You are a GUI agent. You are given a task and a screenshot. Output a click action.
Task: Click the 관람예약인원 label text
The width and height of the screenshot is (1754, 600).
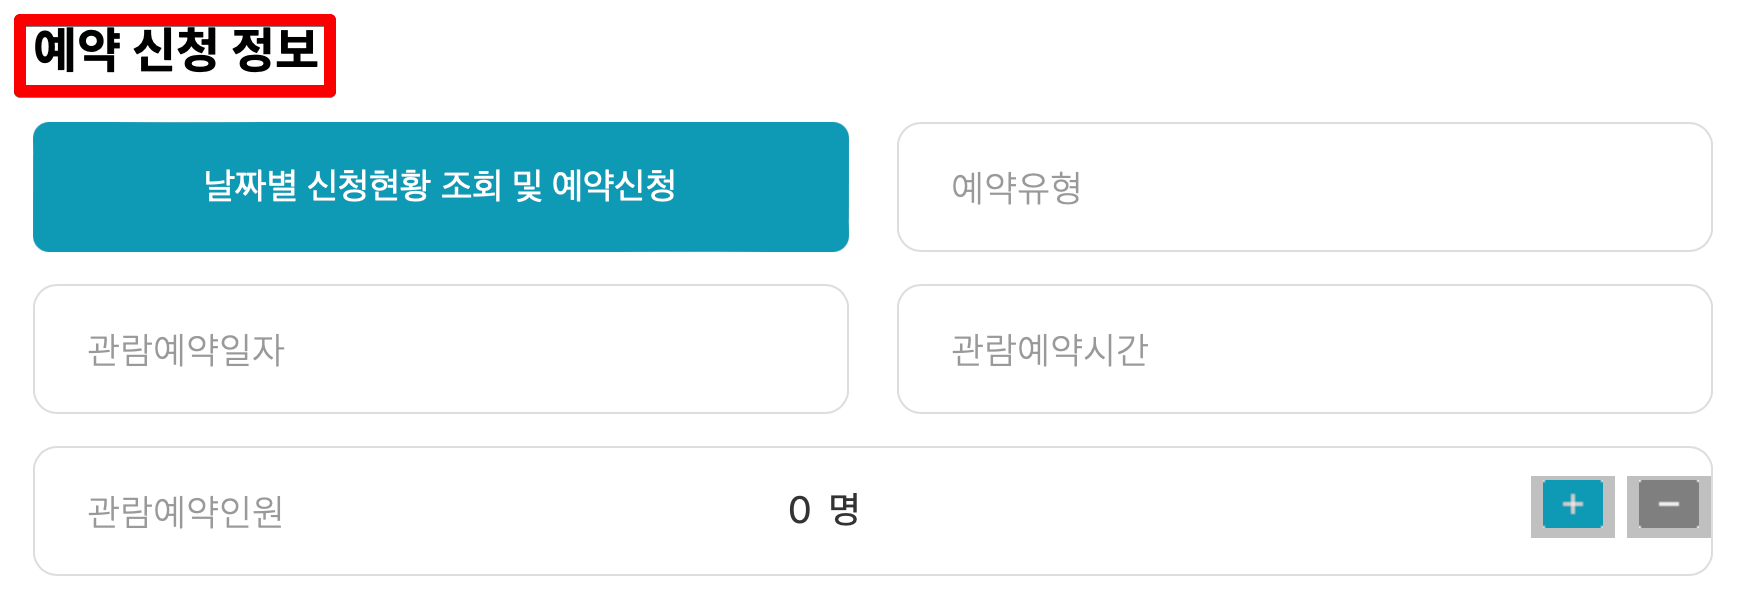click(184, 510)
